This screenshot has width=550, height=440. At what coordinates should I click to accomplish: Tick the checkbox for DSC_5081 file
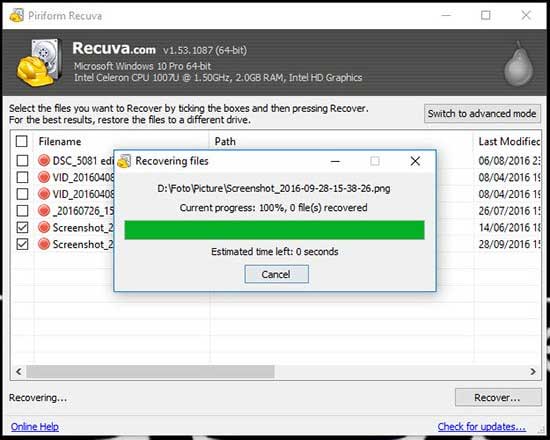(22, 161)
